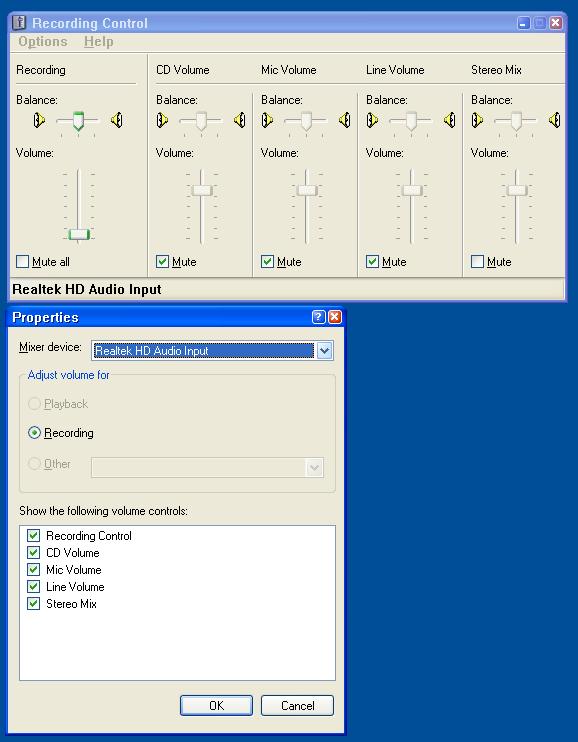578x742 pixels.
Task: Unmute the Mic Volume channel
Action: 267,261
